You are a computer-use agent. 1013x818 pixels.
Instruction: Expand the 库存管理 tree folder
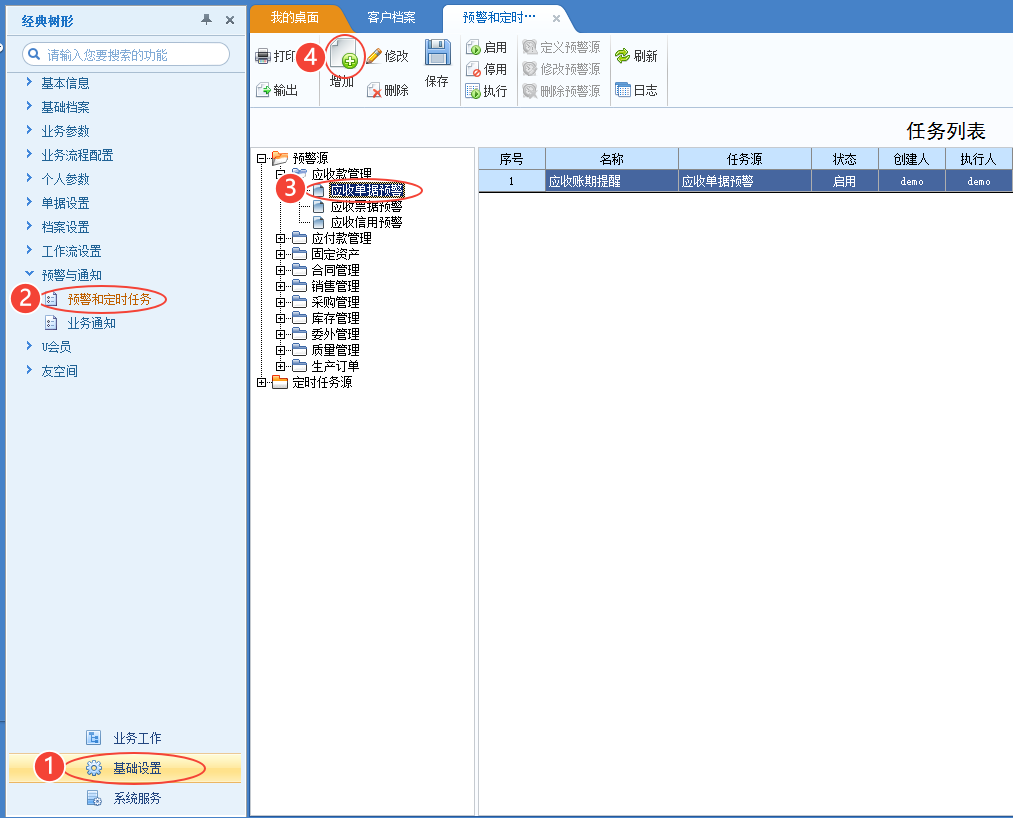280,318
